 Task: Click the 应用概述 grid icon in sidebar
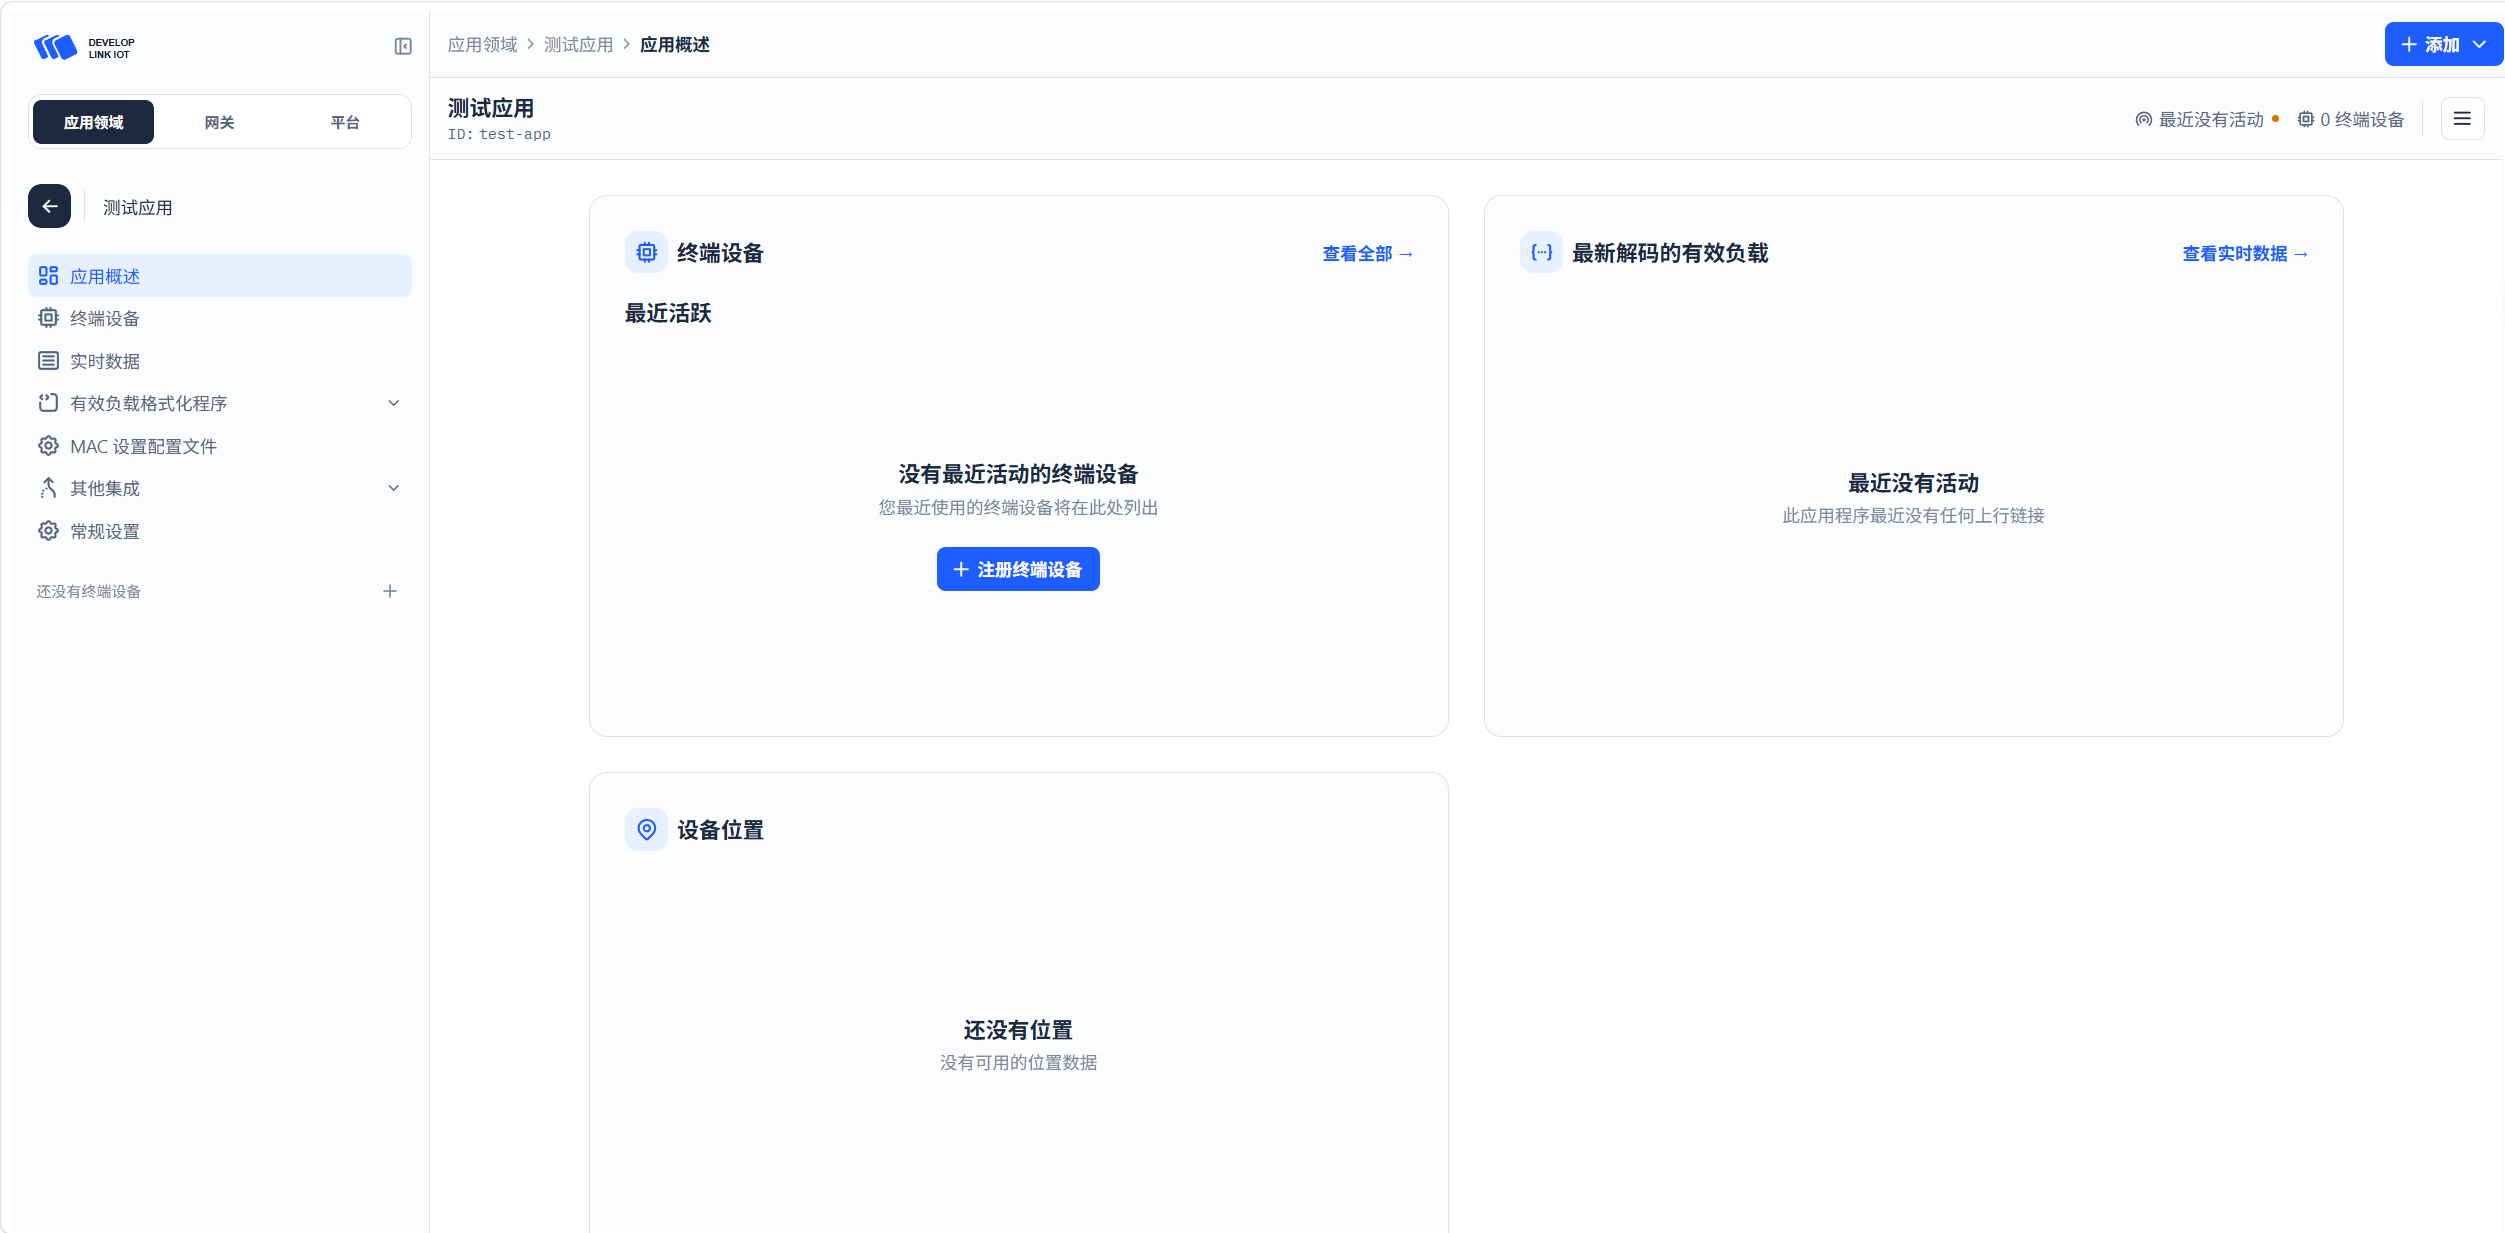click(x=48, y=275)
